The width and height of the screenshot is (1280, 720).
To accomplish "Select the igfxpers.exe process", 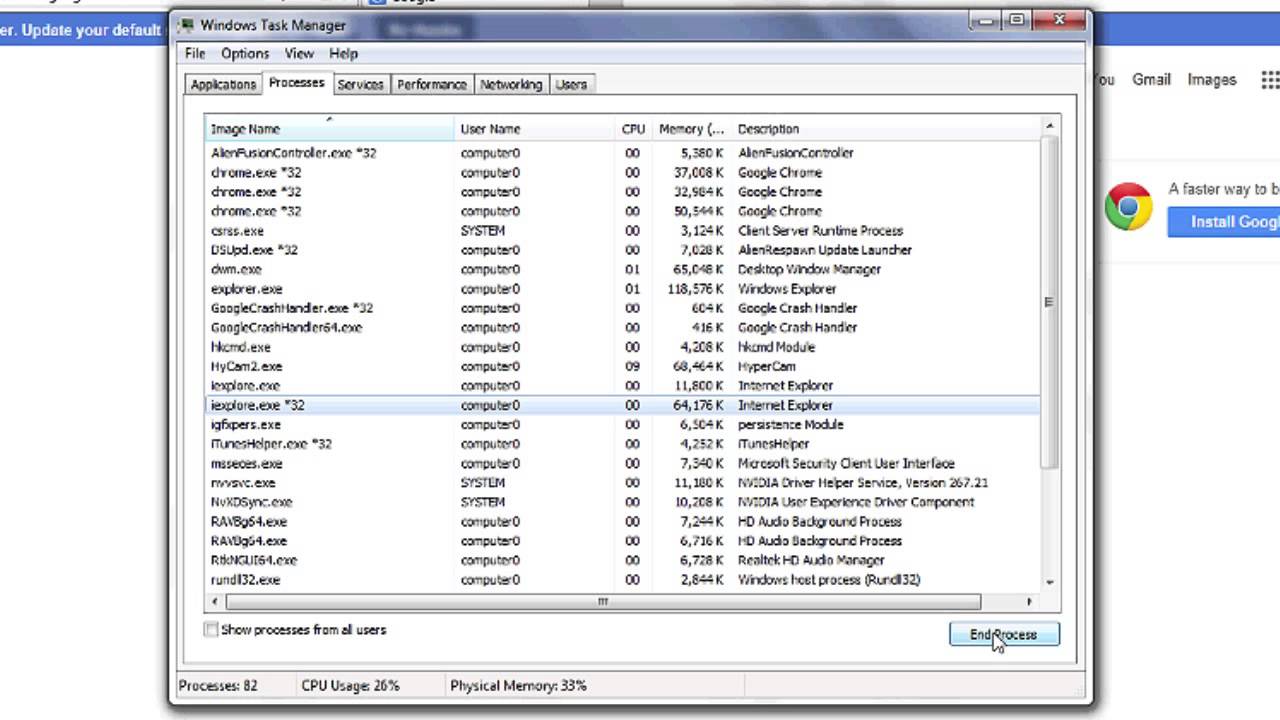I will [x=622, y=424].
